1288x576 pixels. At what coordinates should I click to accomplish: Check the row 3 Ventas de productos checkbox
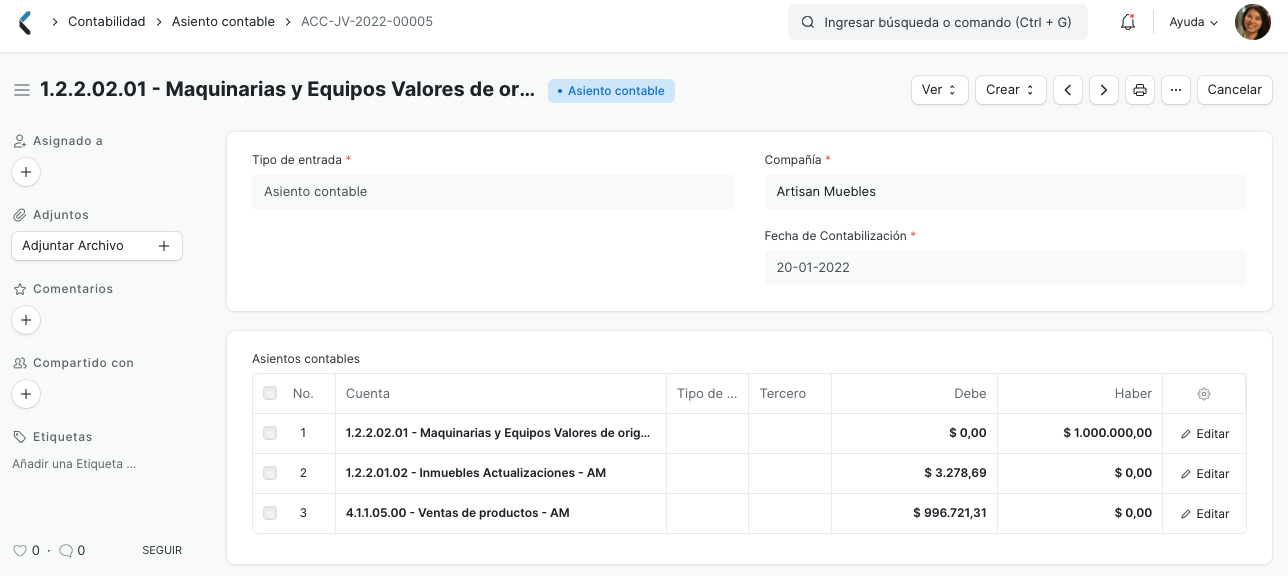coord(270,513)
